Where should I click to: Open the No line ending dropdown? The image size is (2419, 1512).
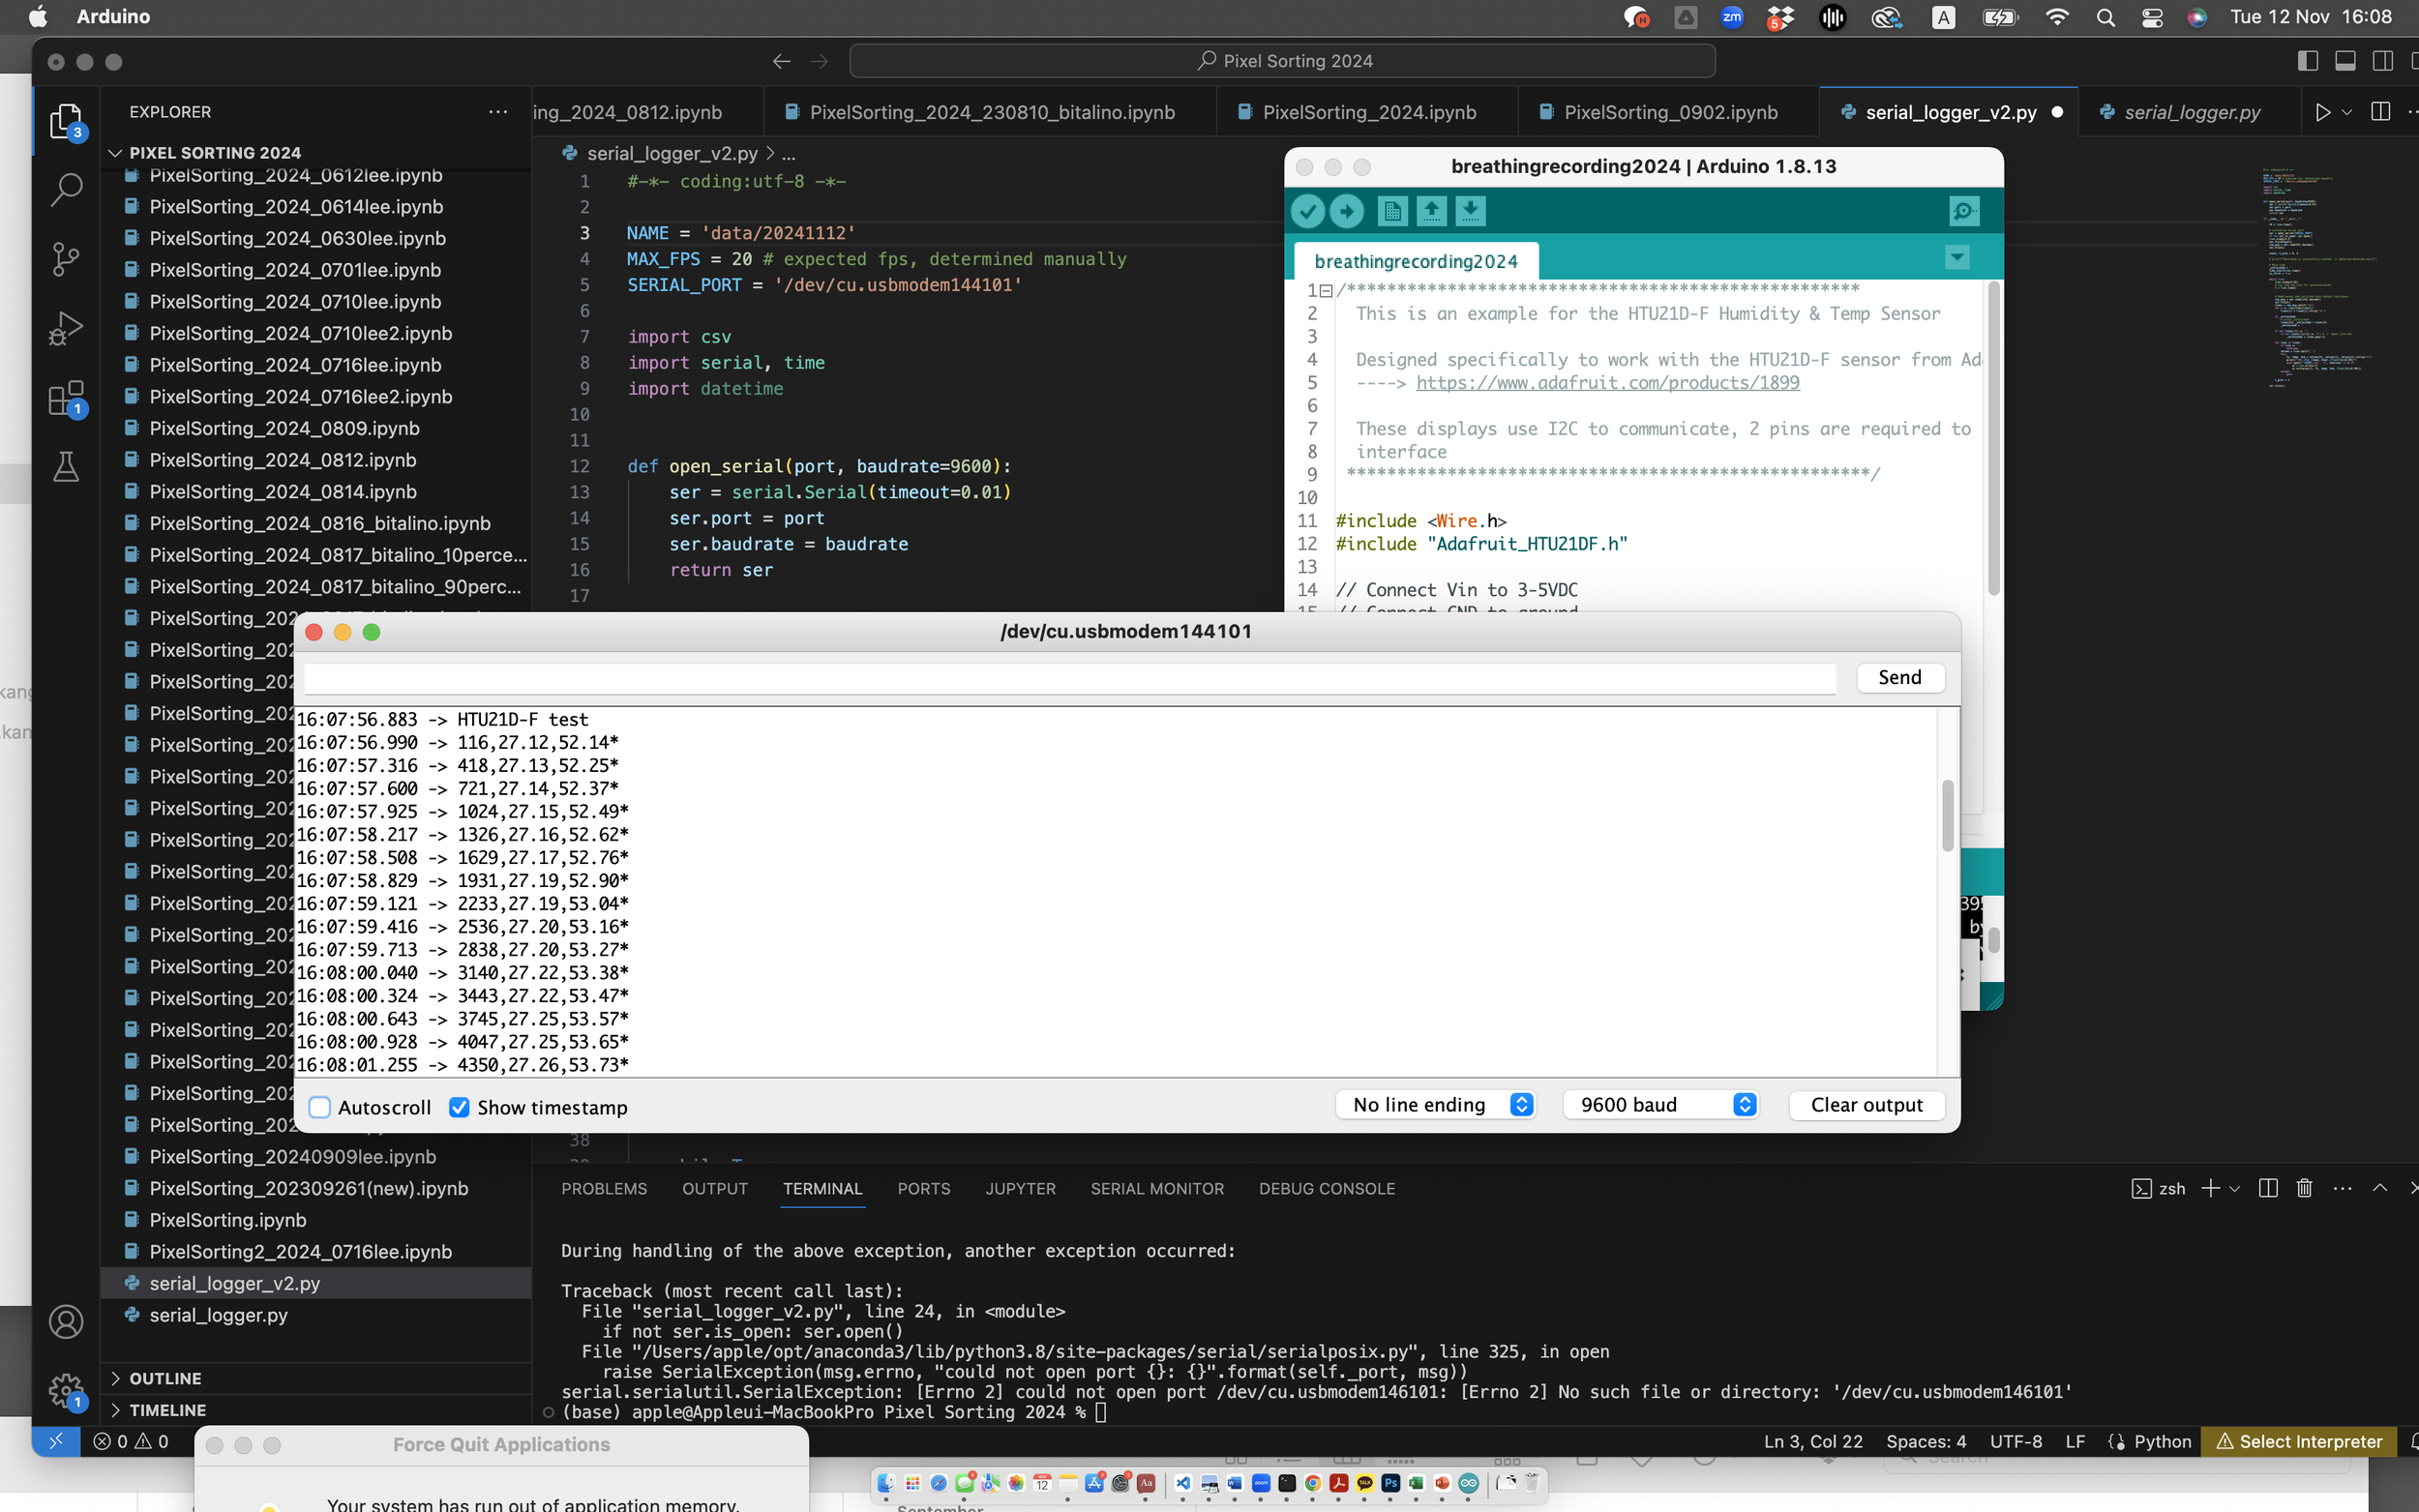[1435, 1105]
